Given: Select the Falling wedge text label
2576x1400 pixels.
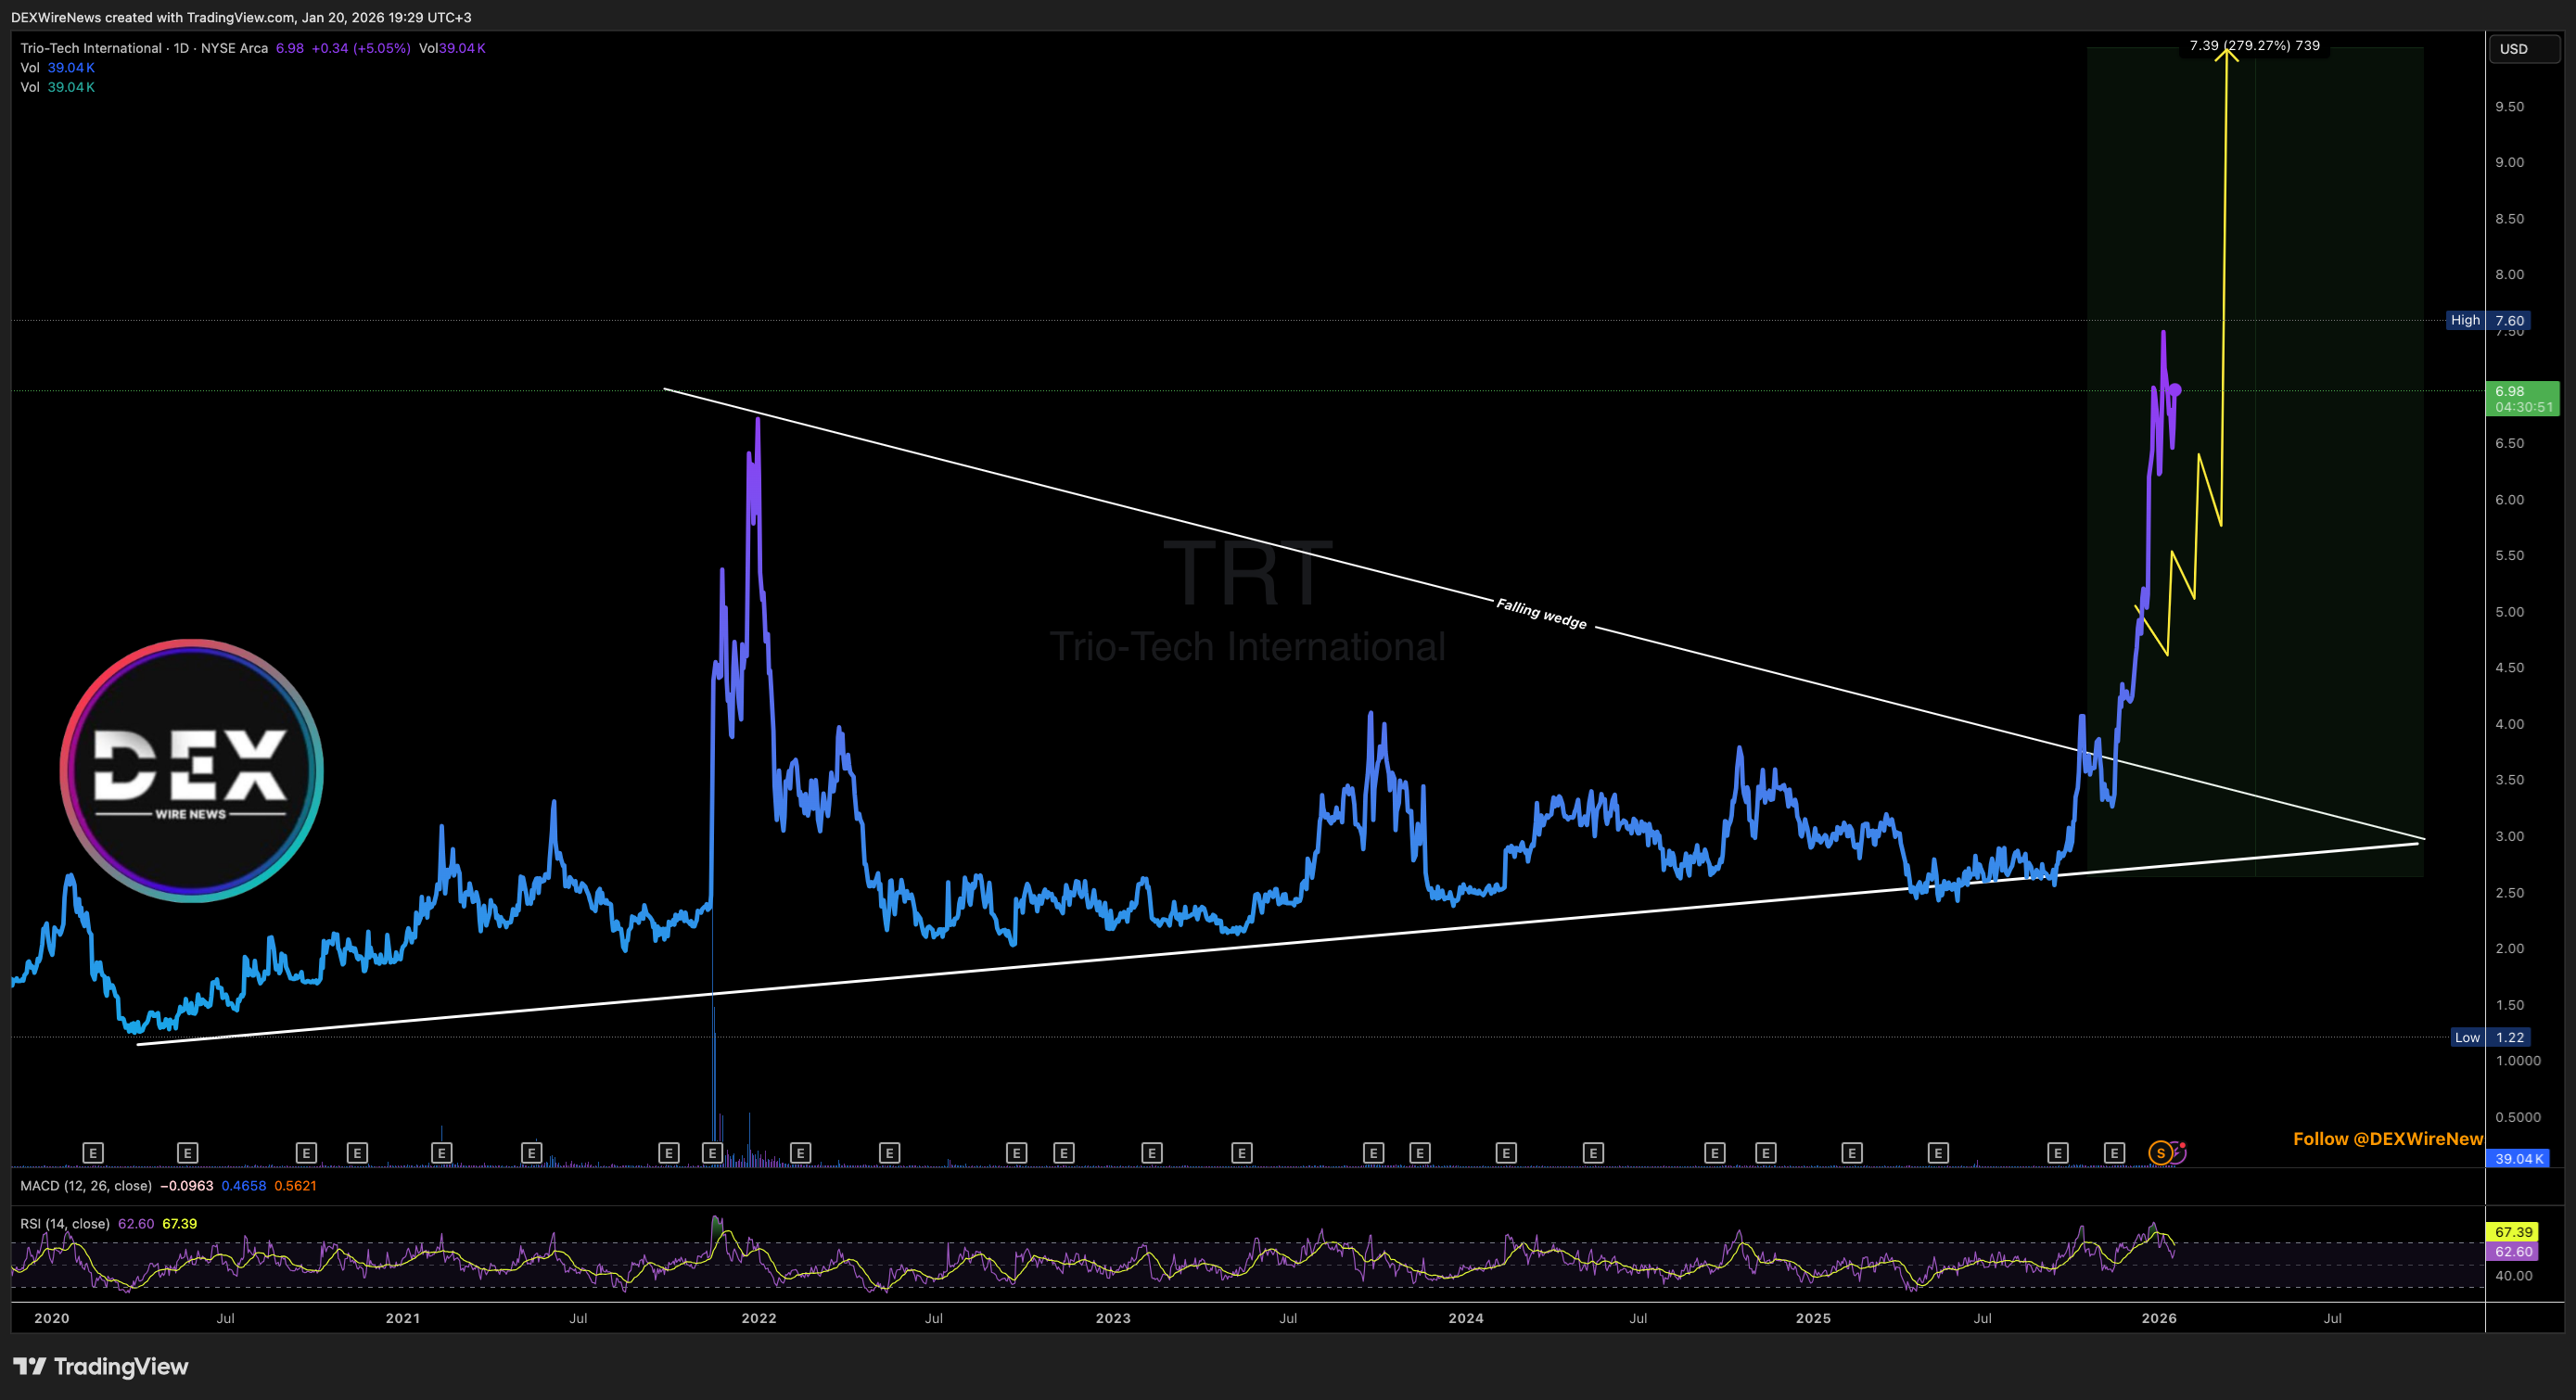Looking at the screenshot, I should [1541, 613].
